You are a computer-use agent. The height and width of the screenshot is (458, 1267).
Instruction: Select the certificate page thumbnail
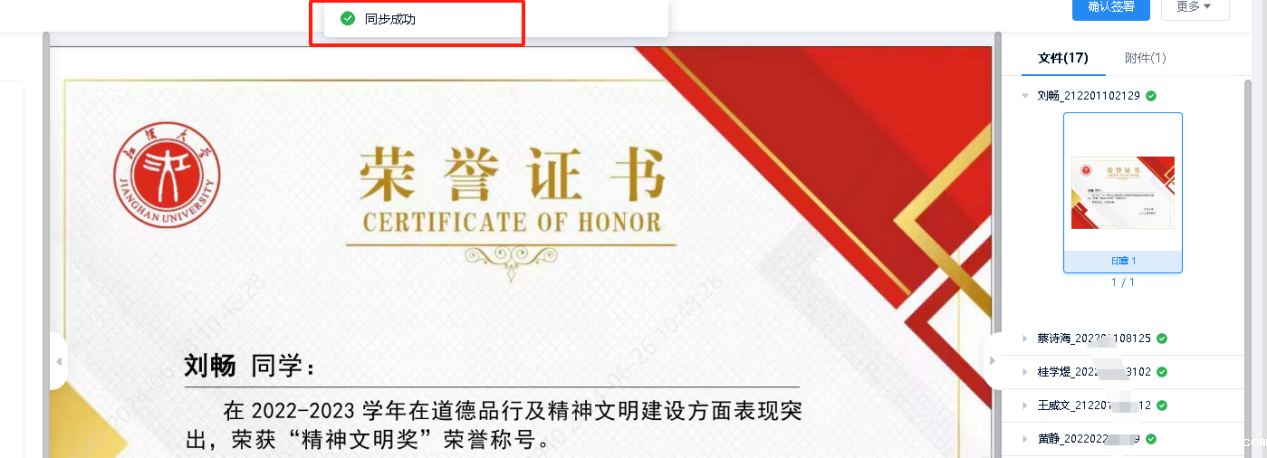tap(1122, 192)
